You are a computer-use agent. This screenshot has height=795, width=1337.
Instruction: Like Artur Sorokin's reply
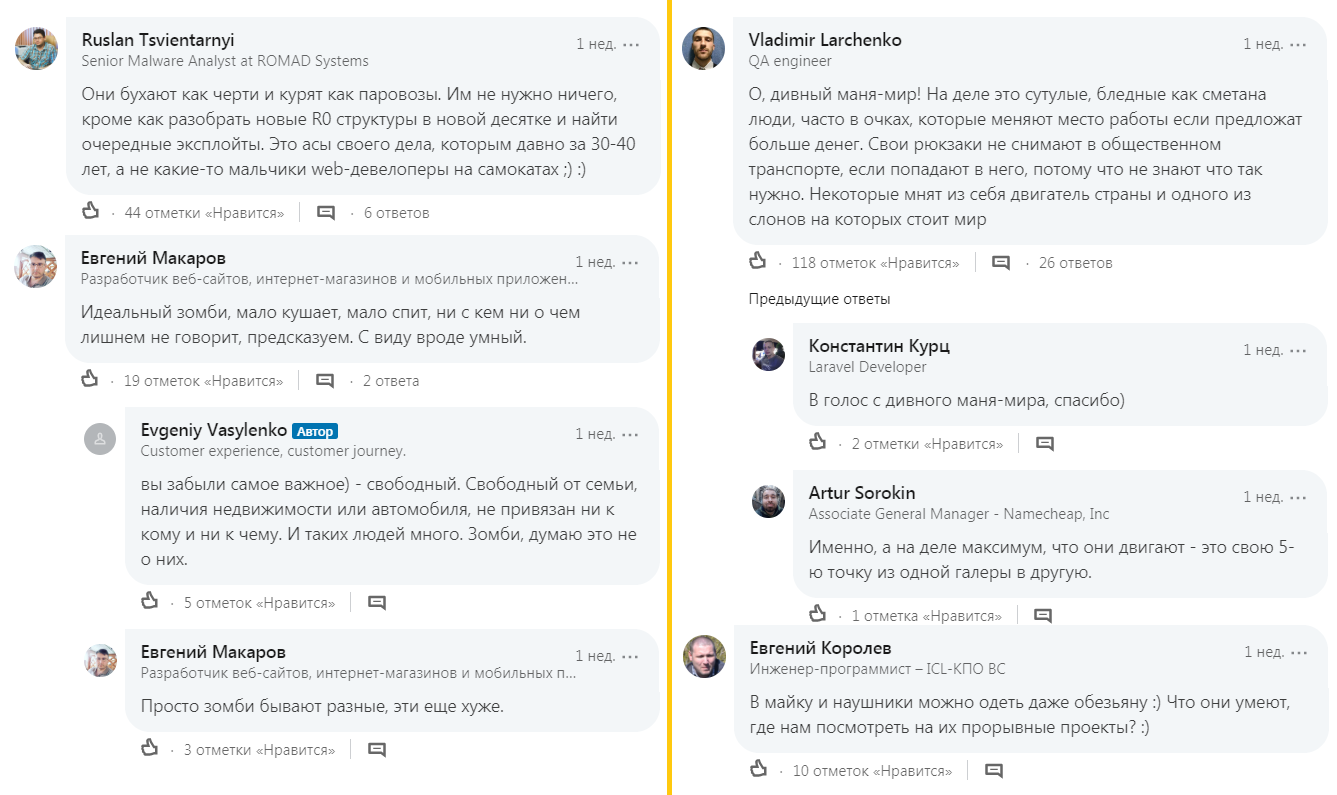[818, 614]
